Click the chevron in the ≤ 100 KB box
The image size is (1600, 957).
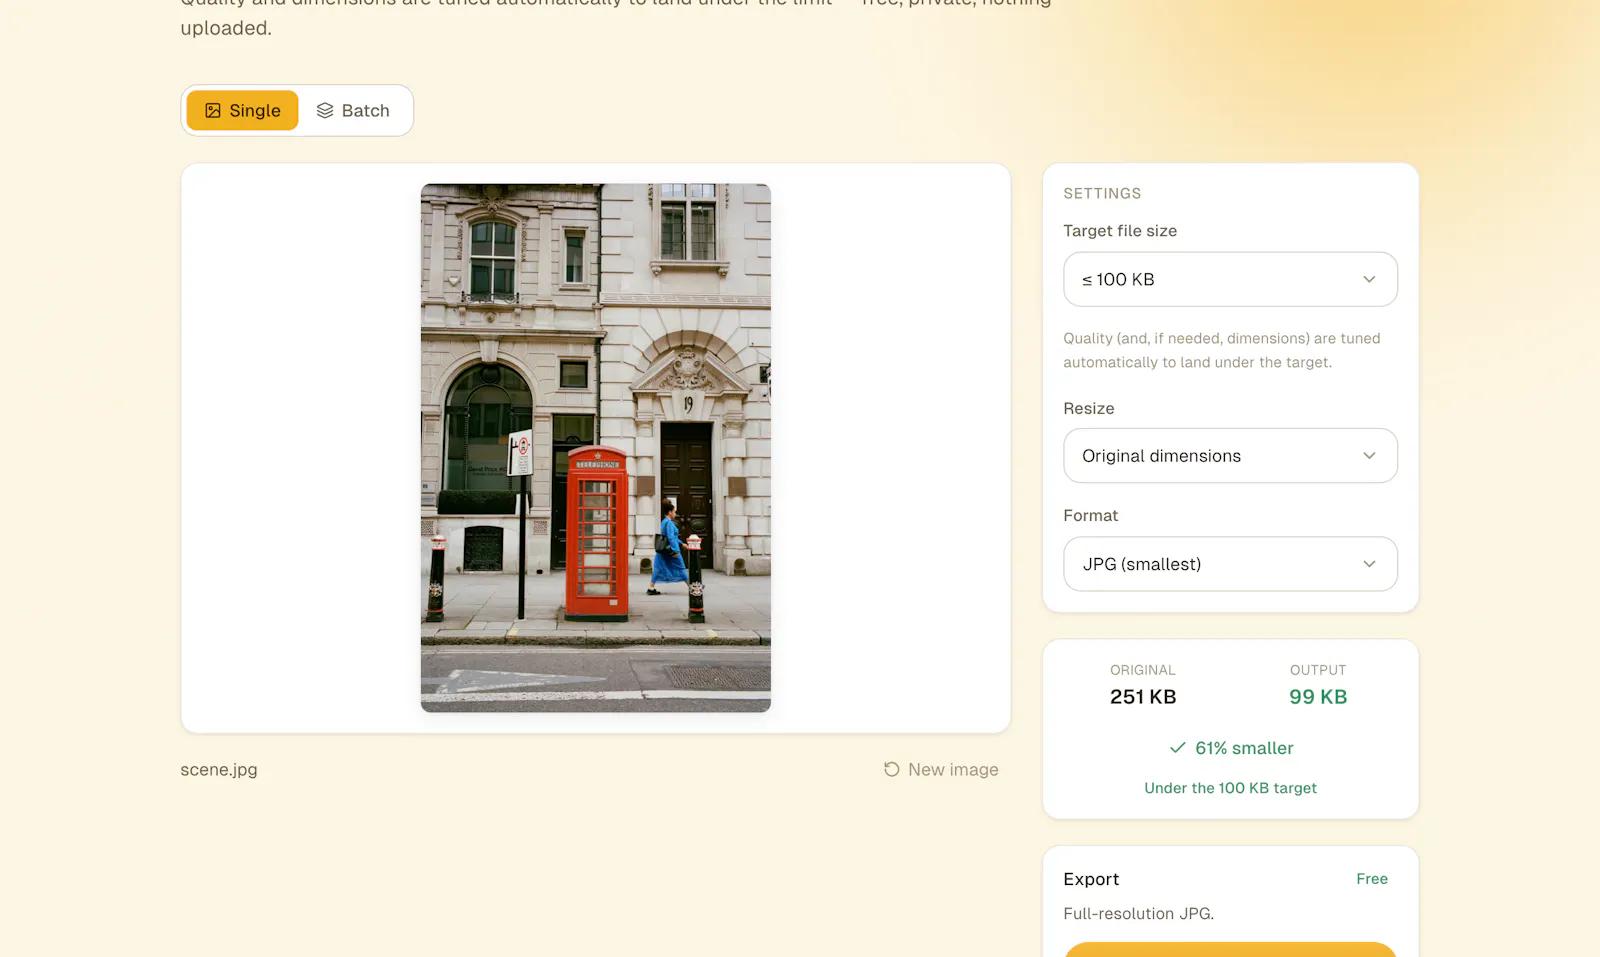[1369, 279]
